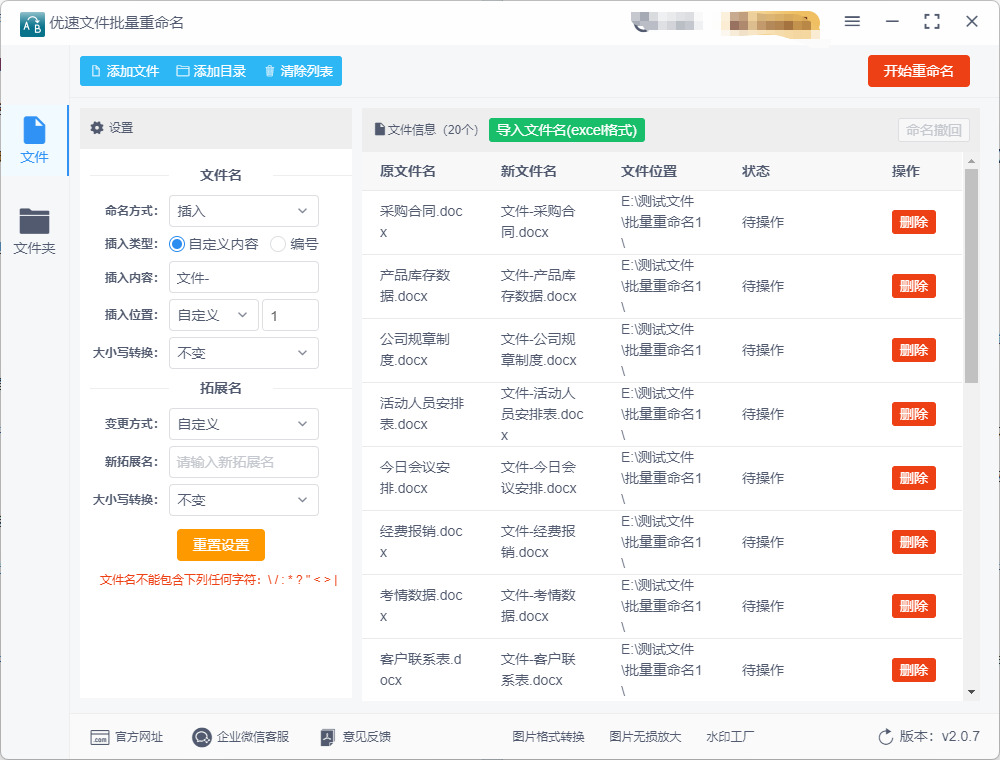The width and height of the screenshot is (1000, 760).
Task: Delete the 采购合同.docx row
Action: (x=913, y=222)
